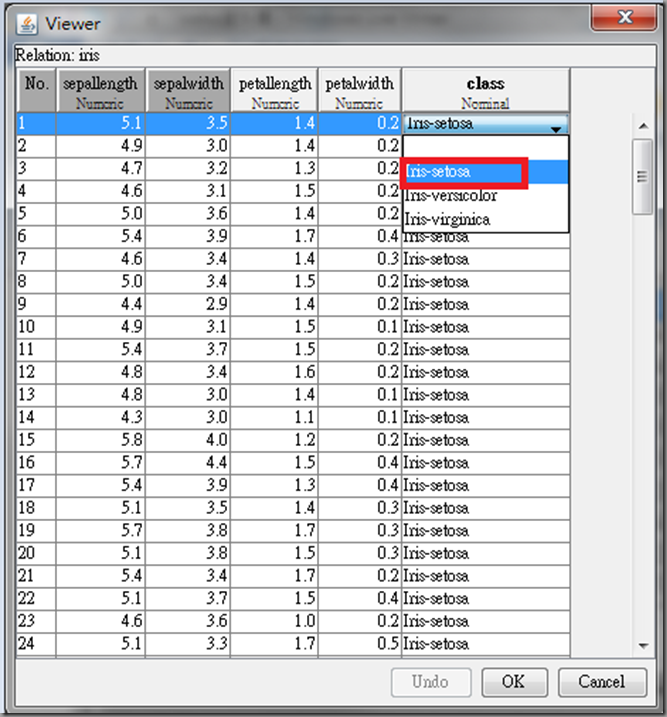667x717 pixels.
Task: Click the OK button
Action: [x=514, y=682]
